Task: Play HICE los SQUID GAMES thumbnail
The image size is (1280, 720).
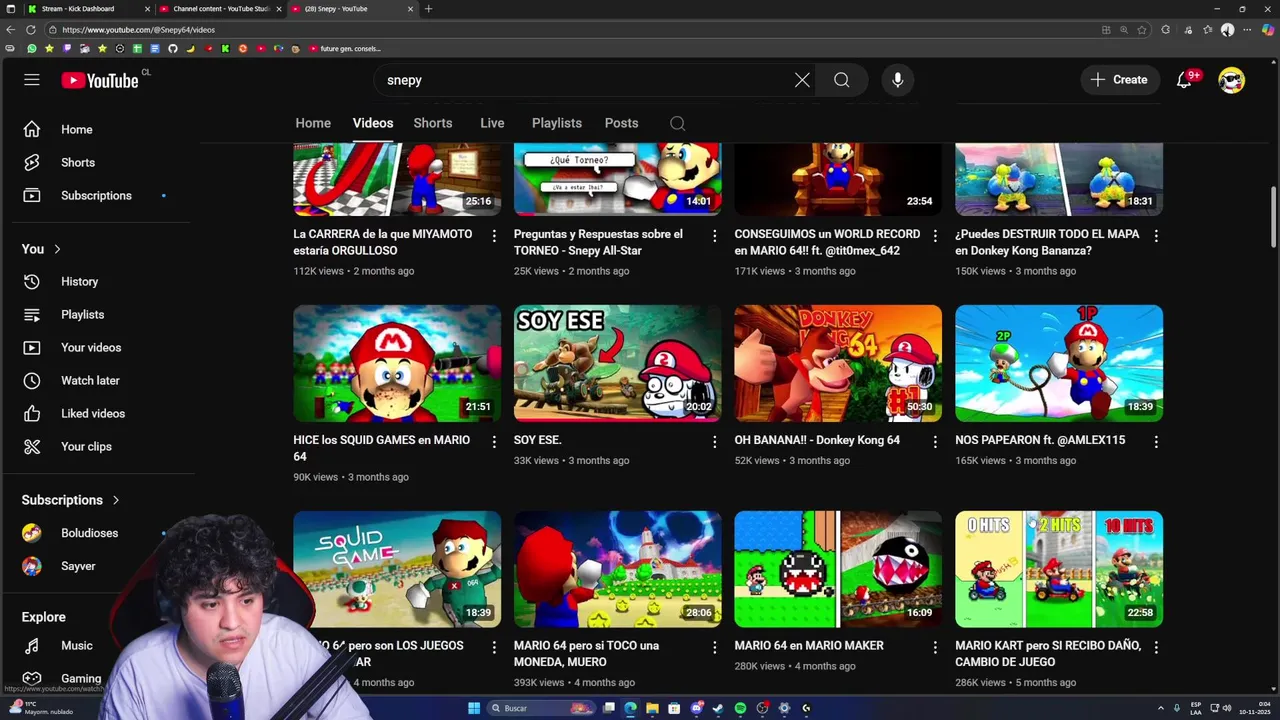Action: 397,363
